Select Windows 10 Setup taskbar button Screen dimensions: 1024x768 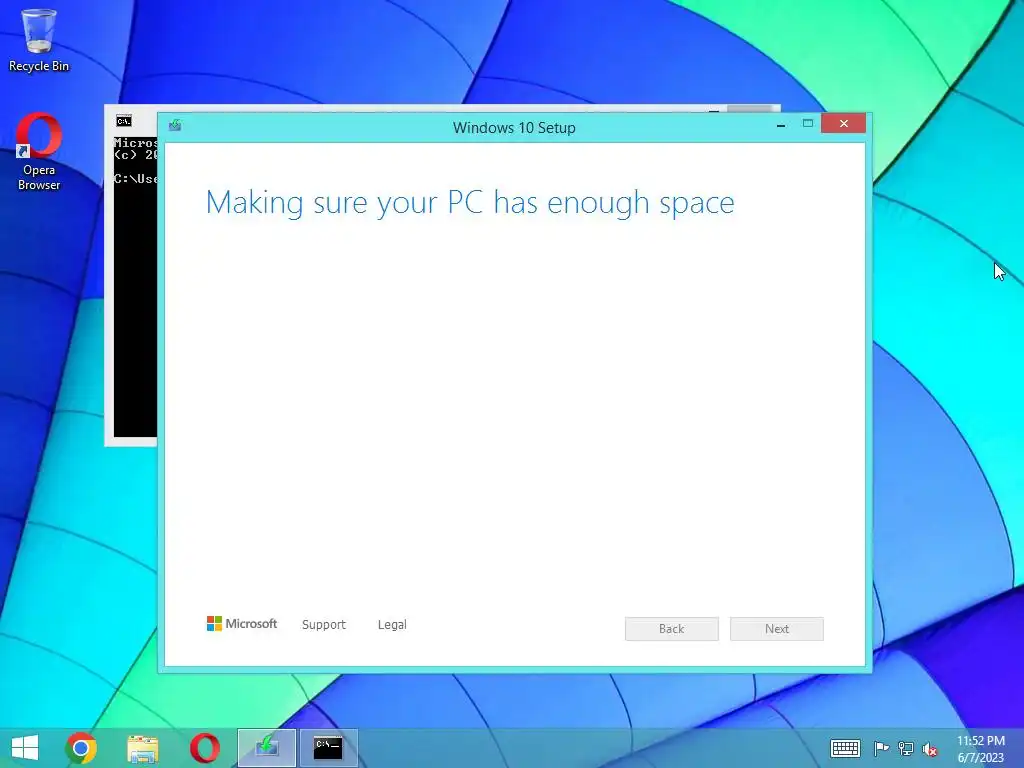[266, 748]
